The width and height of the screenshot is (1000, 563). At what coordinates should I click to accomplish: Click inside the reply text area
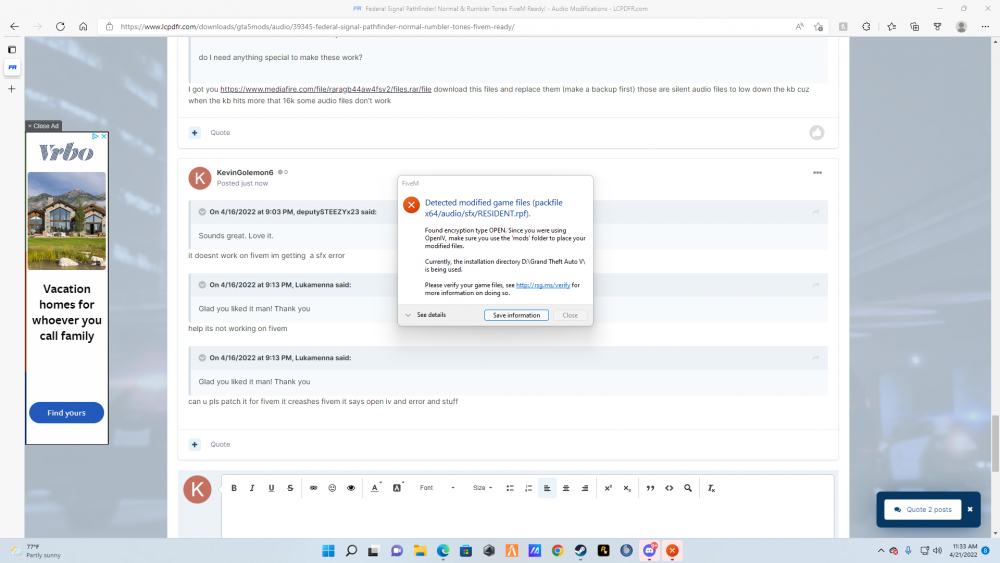coord(527,520)
